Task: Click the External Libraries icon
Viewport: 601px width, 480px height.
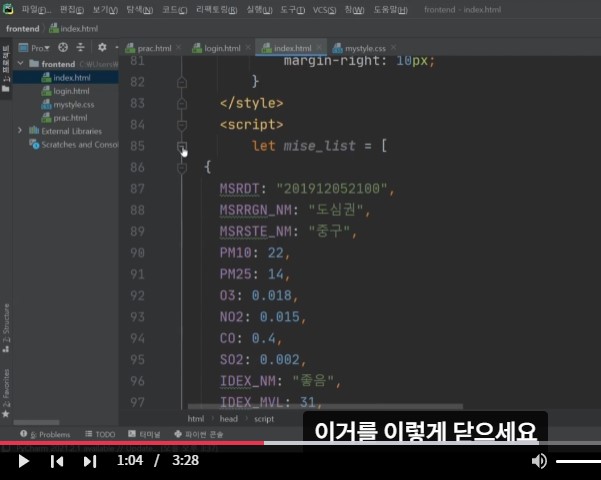Action: [34, 131]
